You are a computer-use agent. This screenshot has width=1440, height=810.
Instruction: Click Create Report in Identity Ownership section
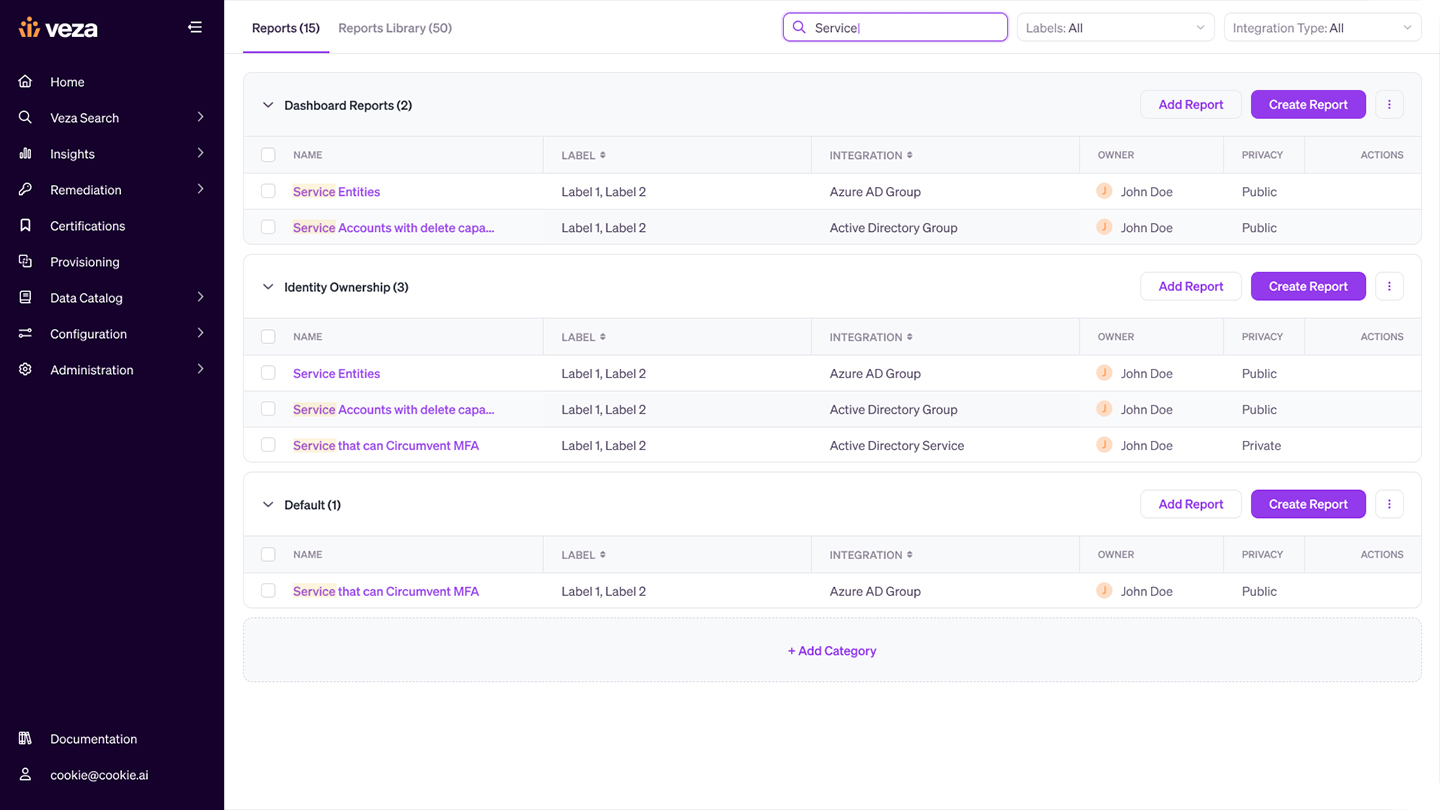pyautogui.click(x=1308, y=286)
